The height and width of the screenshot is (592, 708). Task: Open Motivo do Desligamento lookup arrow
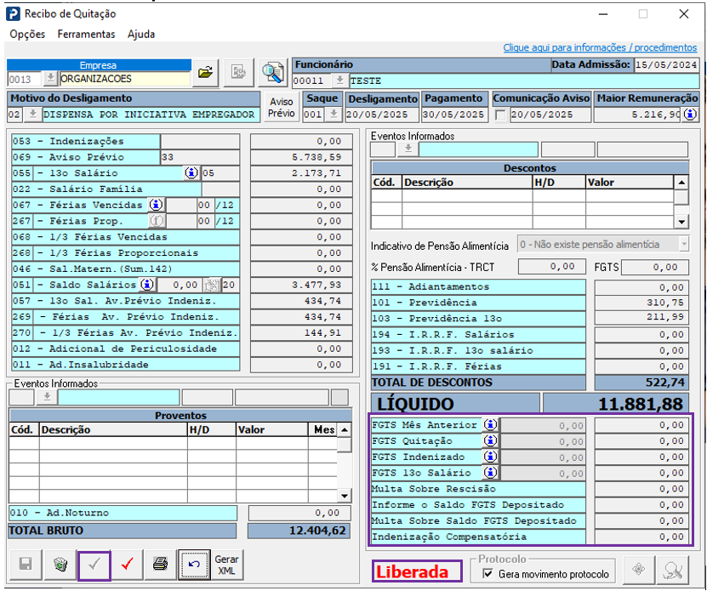point(33,114)
